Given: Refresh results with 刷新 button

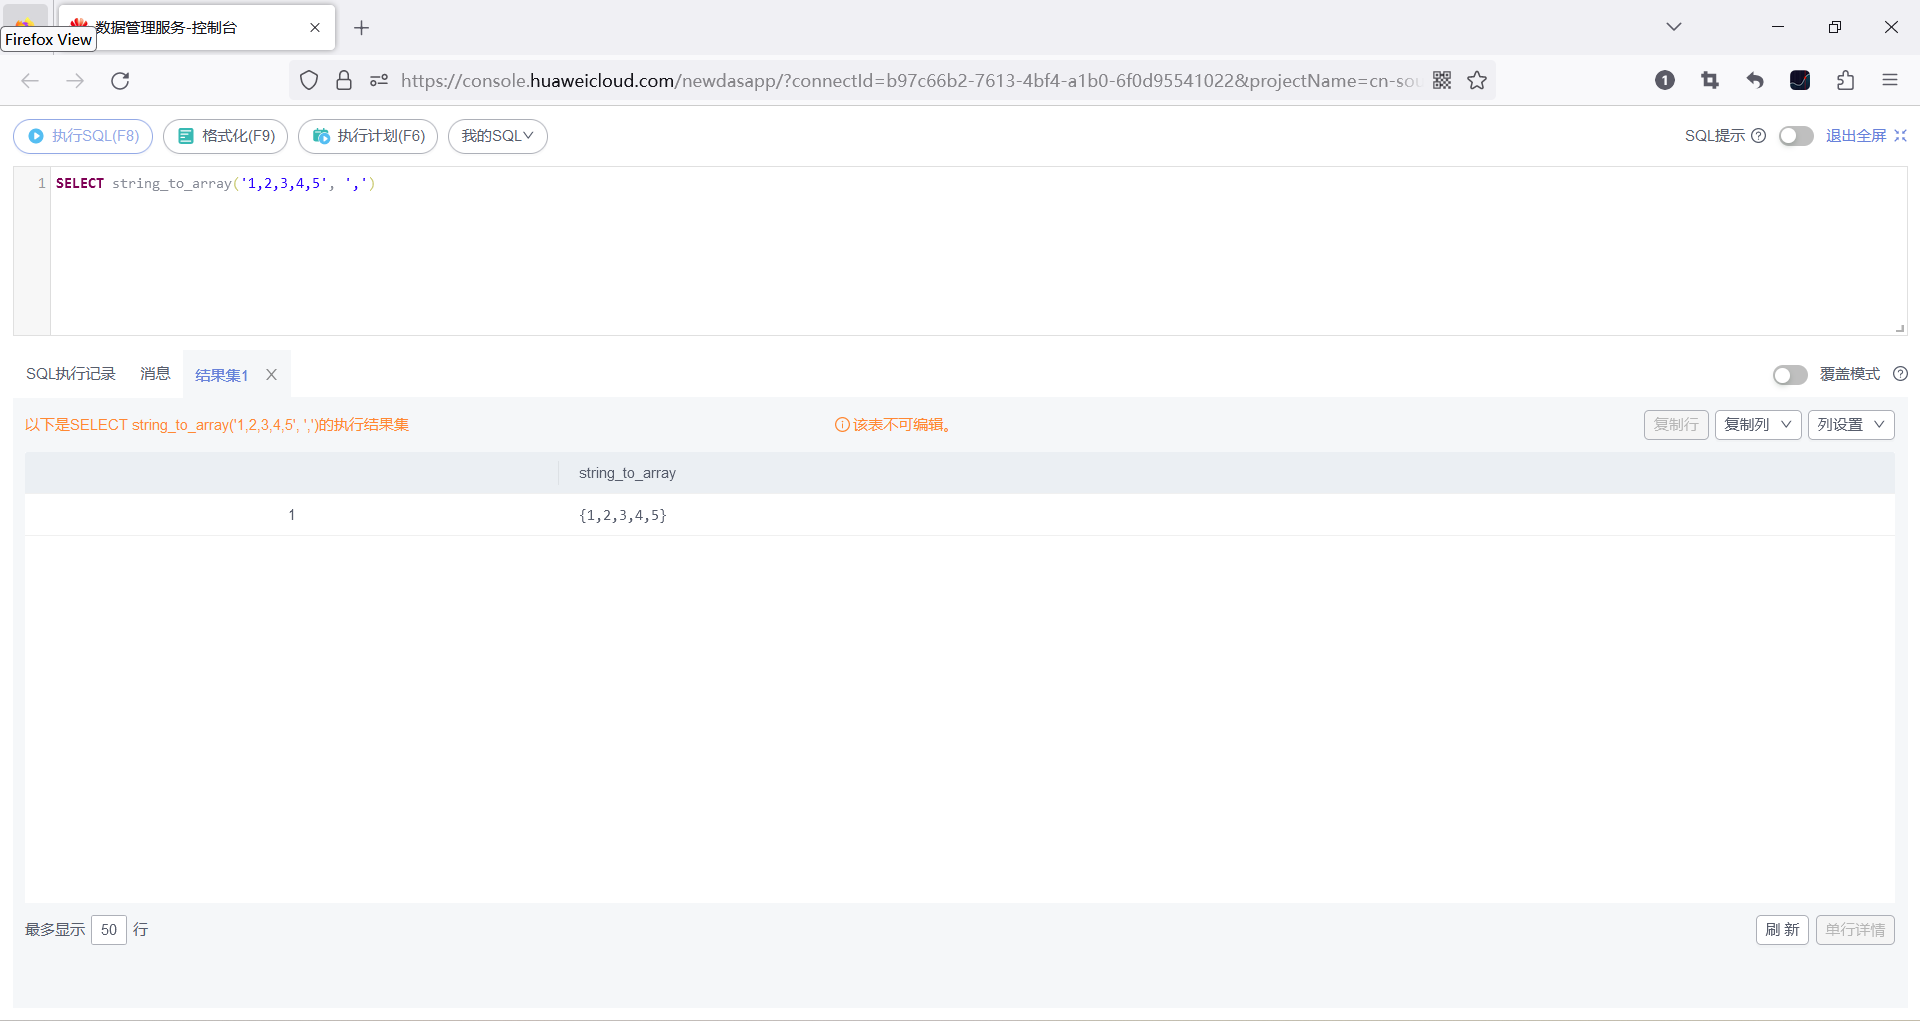Looking at the screenshot, I should coord(1782,930).
